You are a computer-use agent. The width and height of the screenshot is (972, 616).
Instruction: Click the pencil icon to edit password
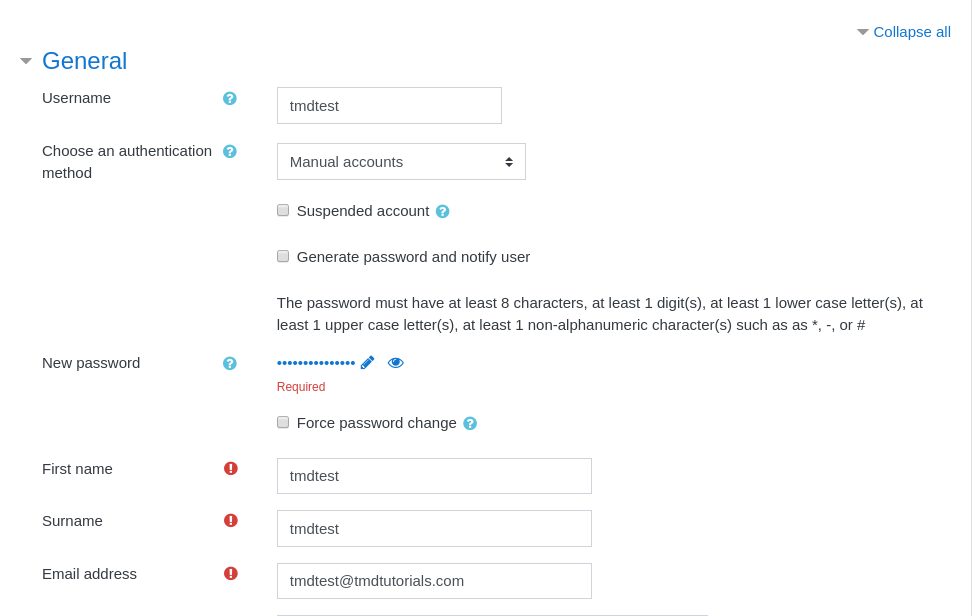(367, 363)
